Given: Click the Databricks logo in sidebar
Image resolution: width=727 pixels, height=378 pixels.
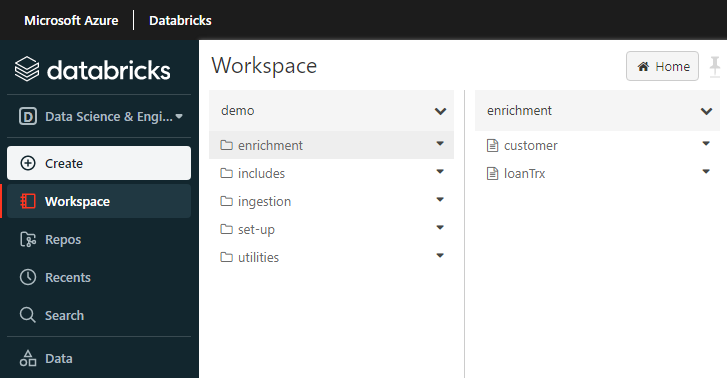Looking at the screenshot, I should coord(92,70).
